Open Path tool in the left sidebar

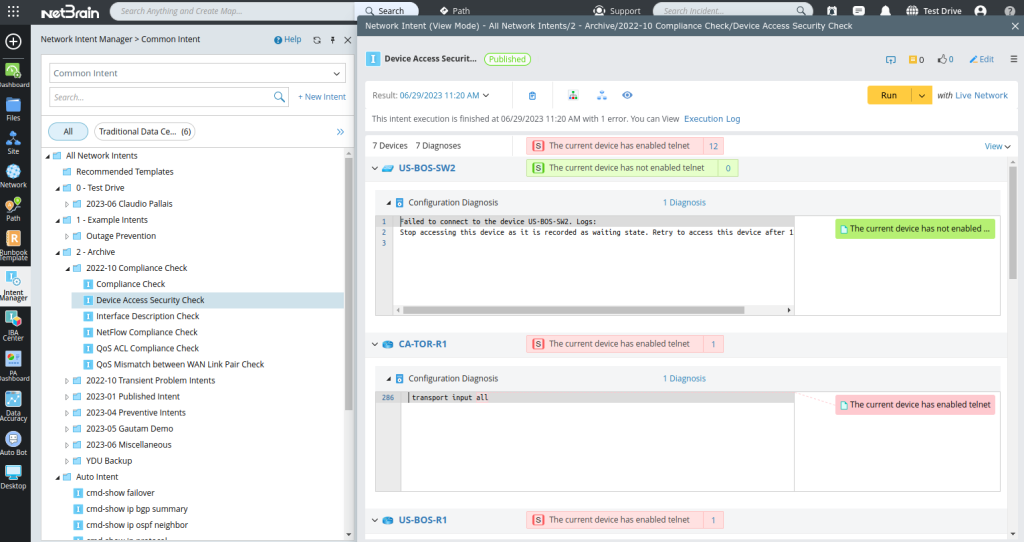click(x=13, y=210)
